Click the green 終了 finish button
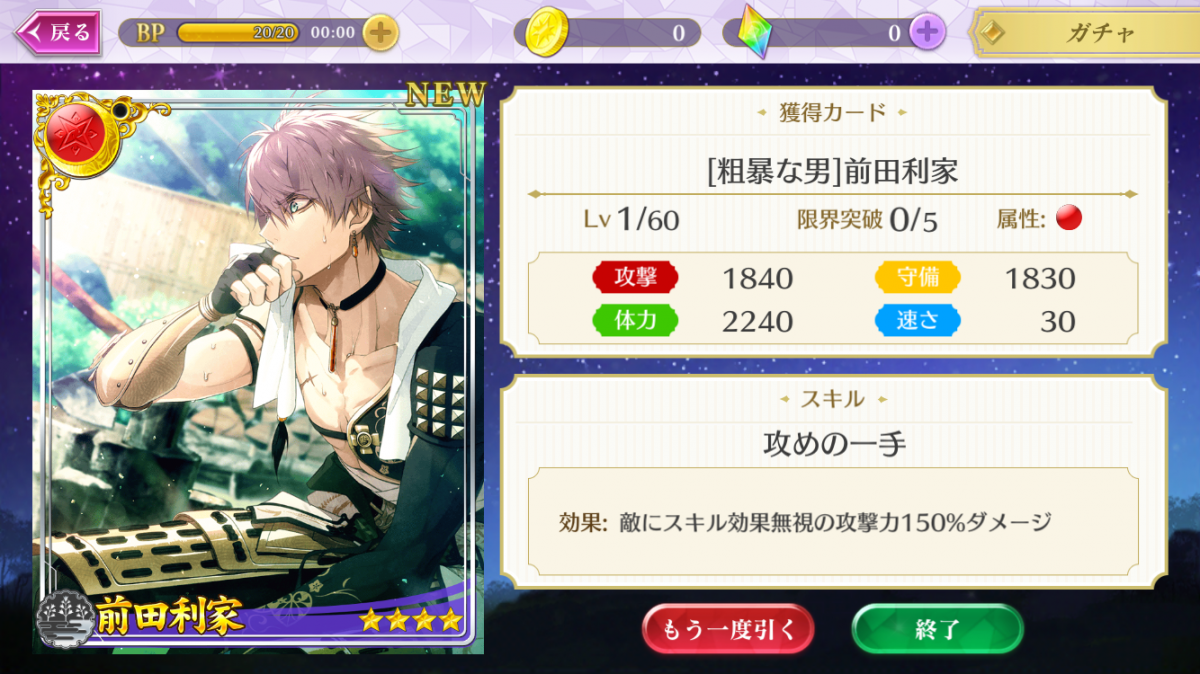 (x=937, y=629)
